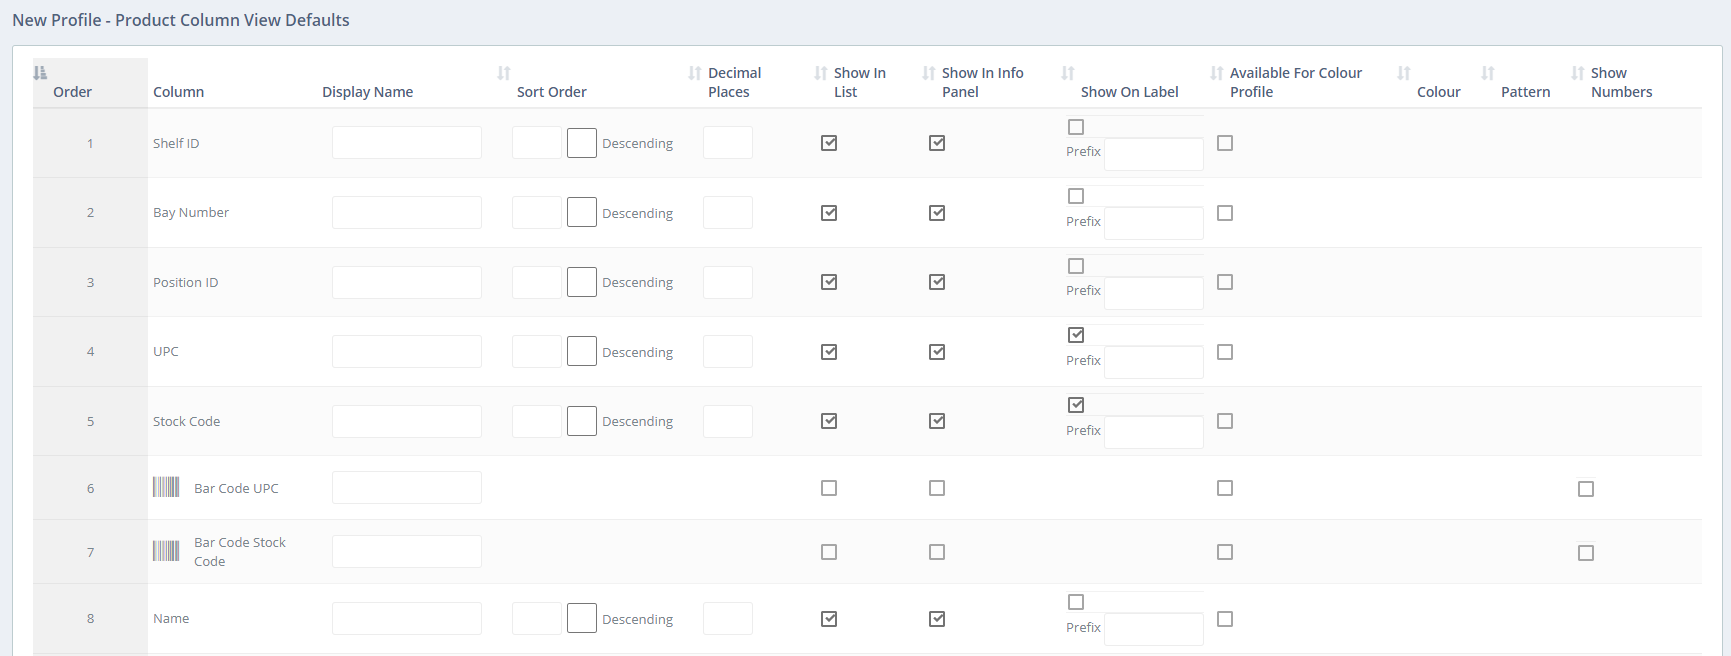Image resolution: width=1731 pixels, height=656 pixels.
Task: Click Sort Order column sort icon
Action: pos(504,73)
